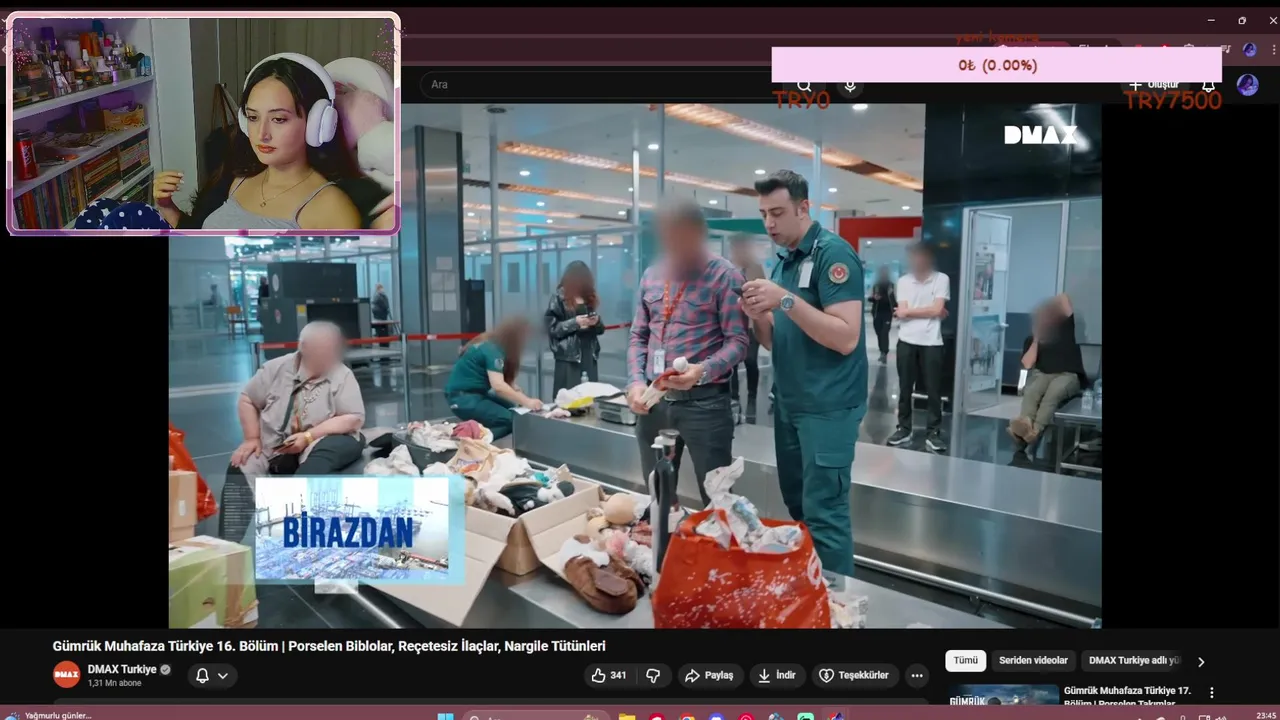Screen dimensions: 1280x720
Task: Open more actions three-dot menu under video
Action: click(x=917, y=676)
